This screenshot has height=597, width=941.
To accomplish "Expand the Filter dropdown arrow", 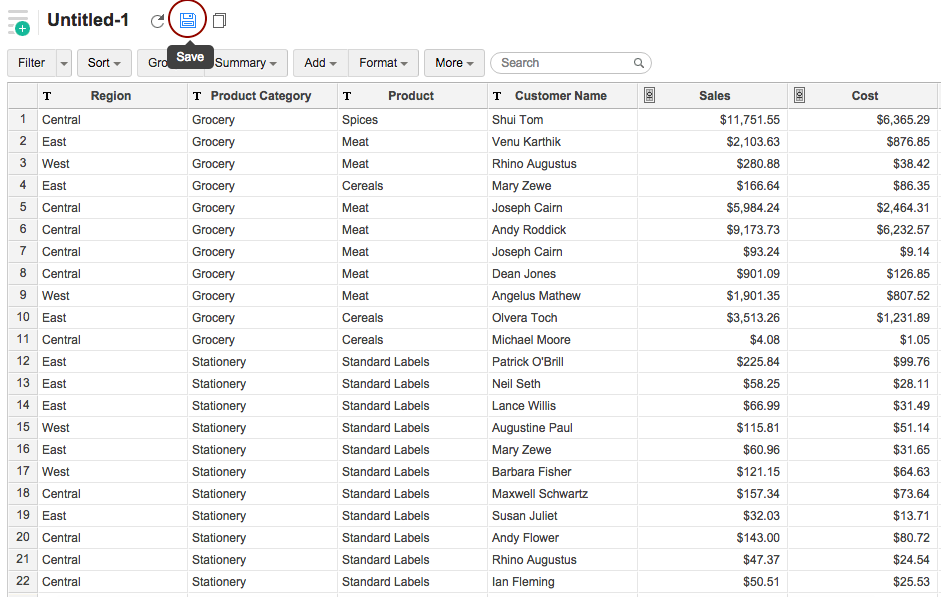I will tap(64, 63).
